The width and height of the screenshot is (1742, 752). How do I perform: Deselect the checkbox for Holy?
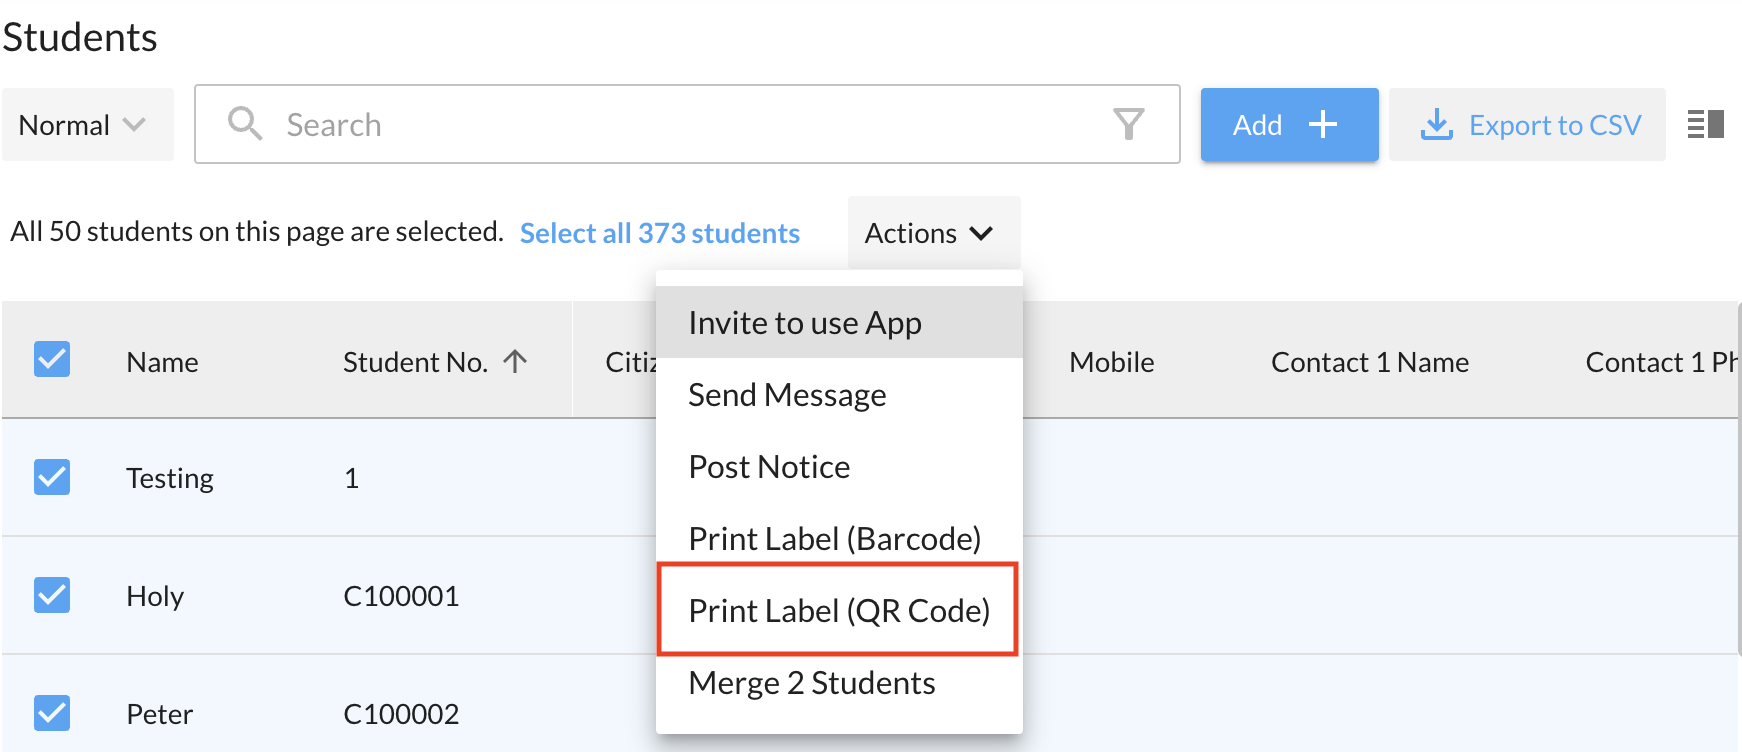coord(52,595)
